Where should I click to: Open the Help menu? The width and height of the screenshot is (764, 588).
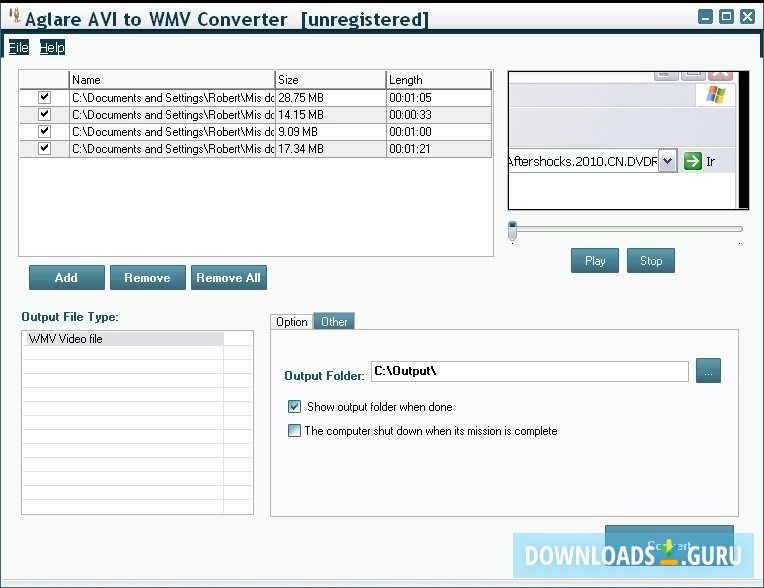[52, 47]
